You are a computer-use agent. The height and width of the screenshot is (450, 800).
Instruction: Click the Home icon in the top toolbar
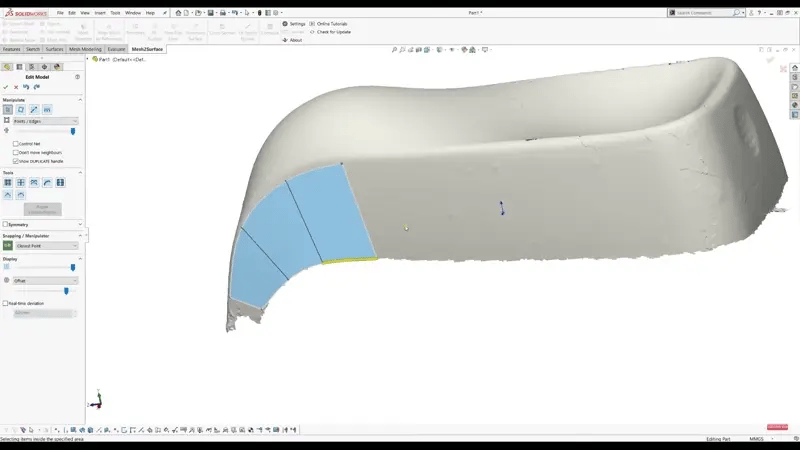coord(178,13)
